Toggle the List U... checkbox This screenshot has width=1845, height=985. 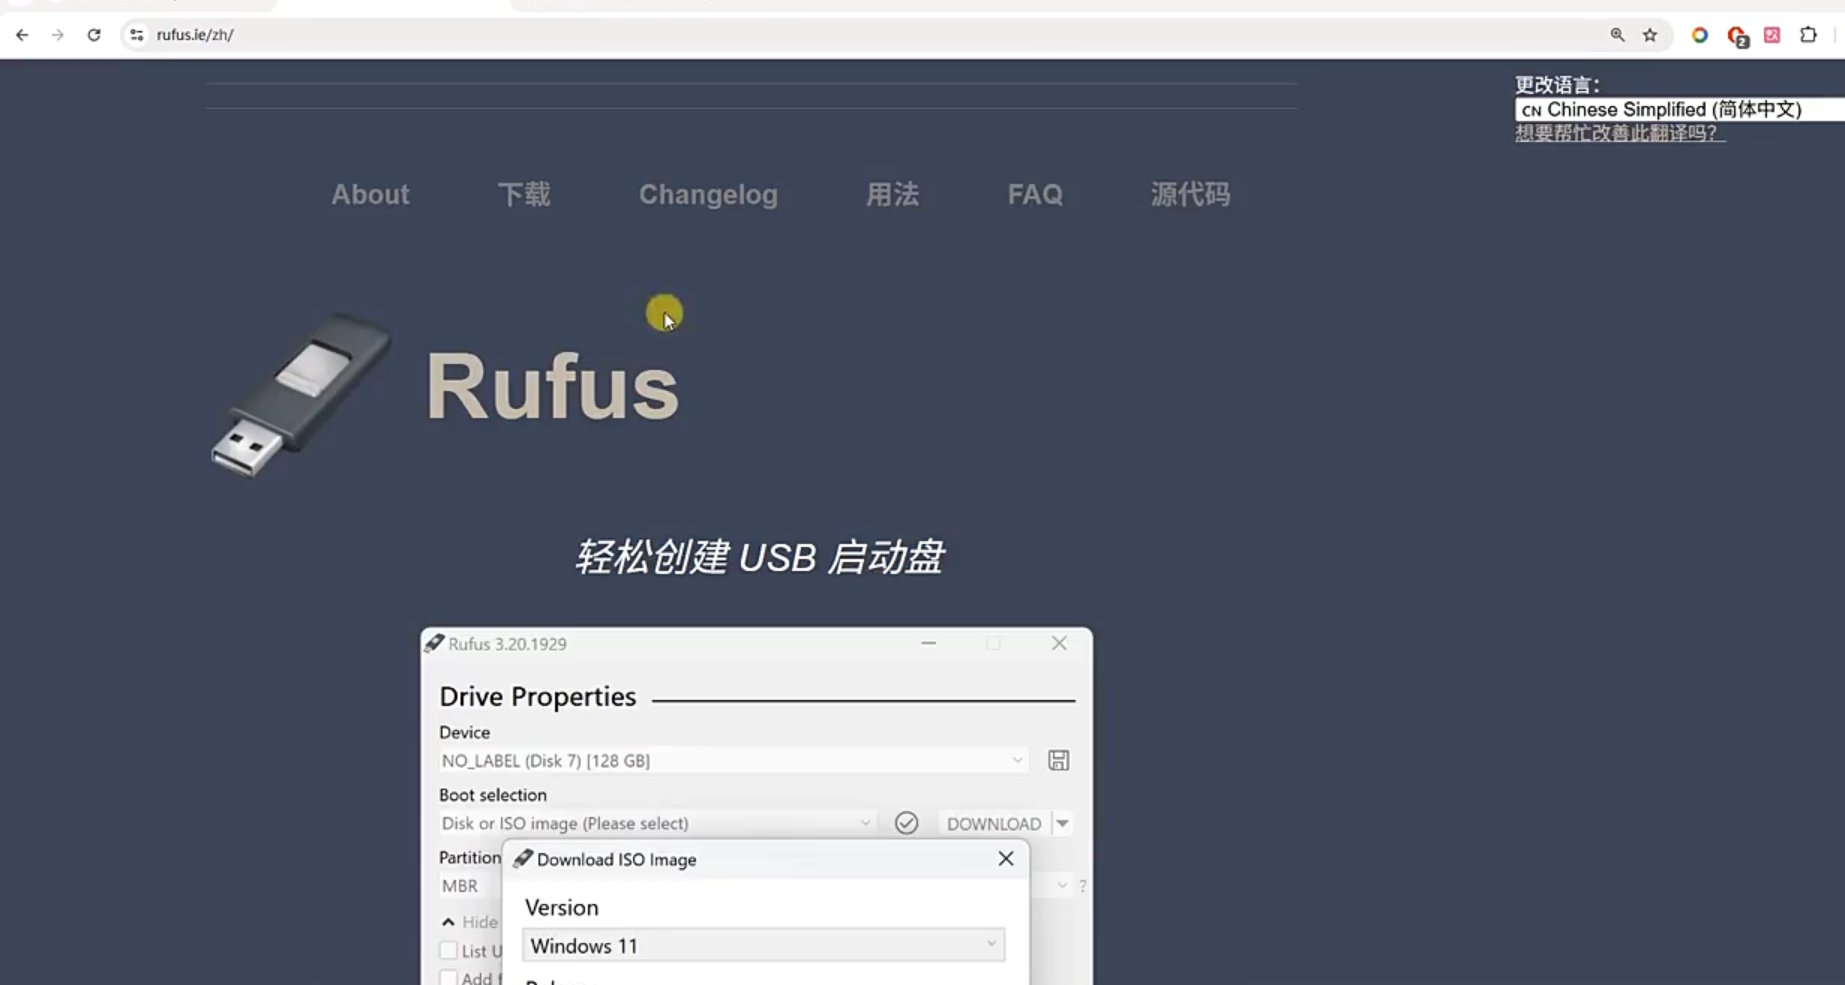tap(448, 951)
